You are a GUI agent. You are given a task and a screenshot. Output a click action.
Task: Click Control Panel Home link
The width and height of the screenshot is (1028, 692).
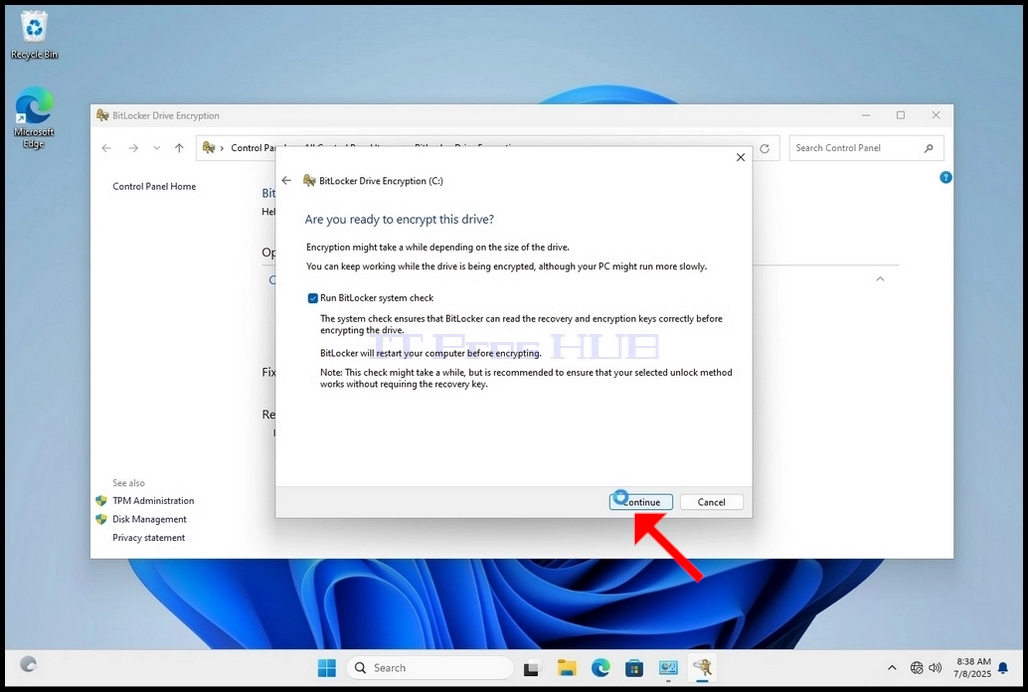tap(154, 186)
